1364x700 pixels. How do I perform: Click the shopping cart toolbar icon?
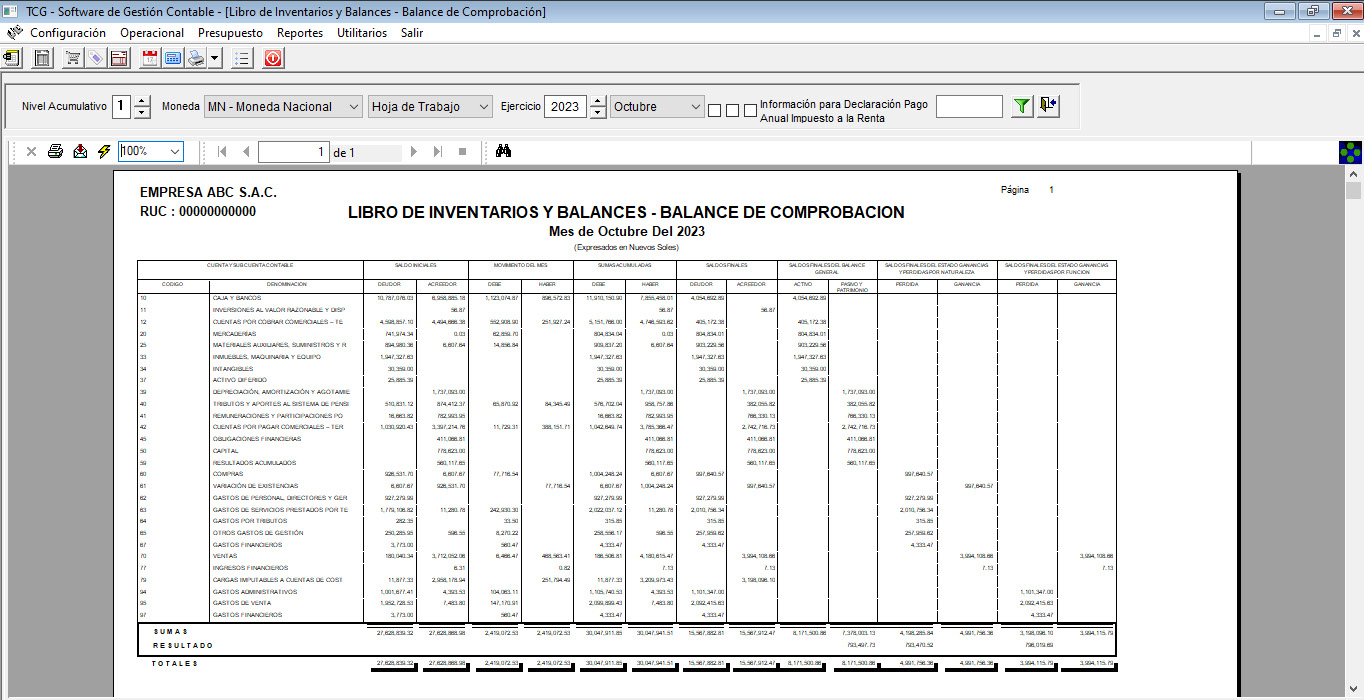[73, 59]
